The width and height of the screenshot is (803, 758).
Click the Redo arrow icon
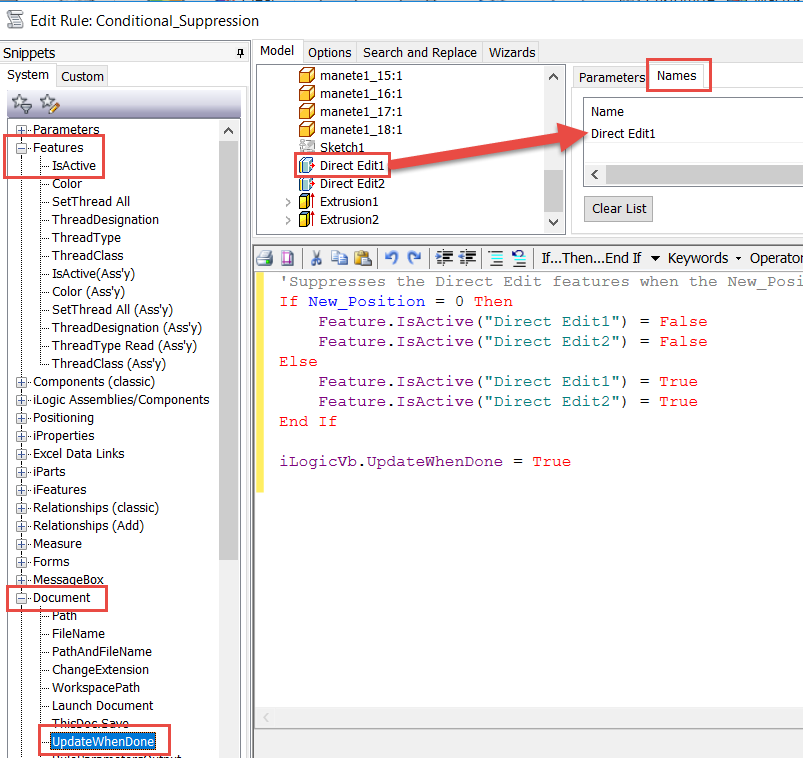coord(414,258)
